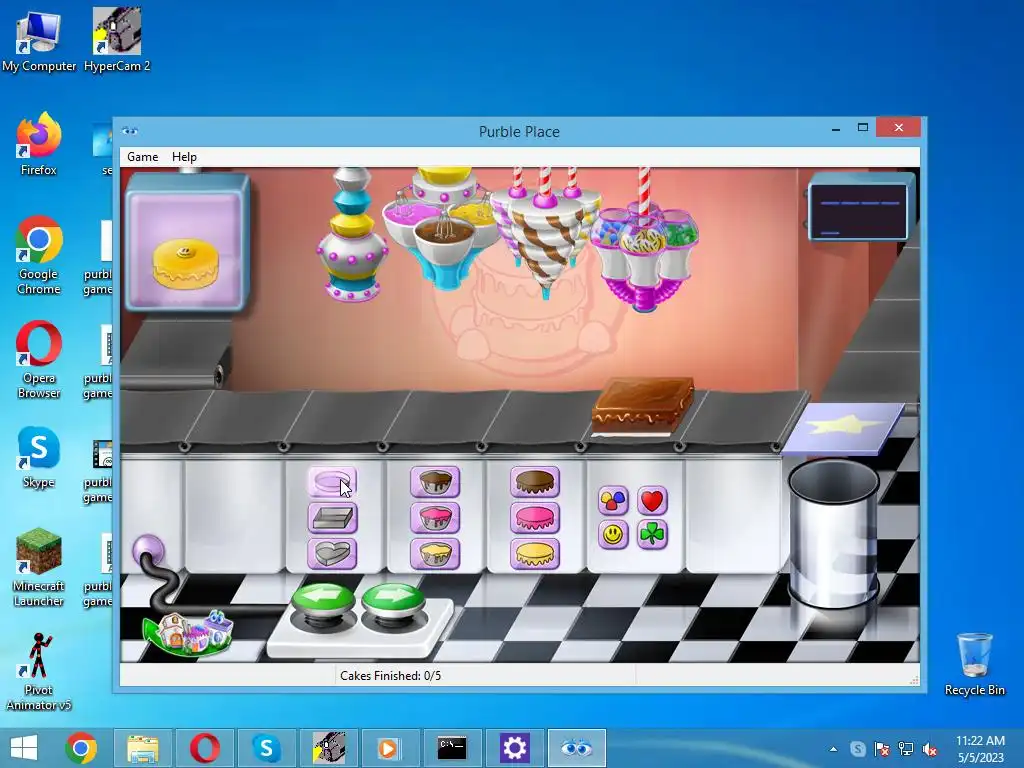Open the Google Chrome desktop shortcut

(39, 255)
